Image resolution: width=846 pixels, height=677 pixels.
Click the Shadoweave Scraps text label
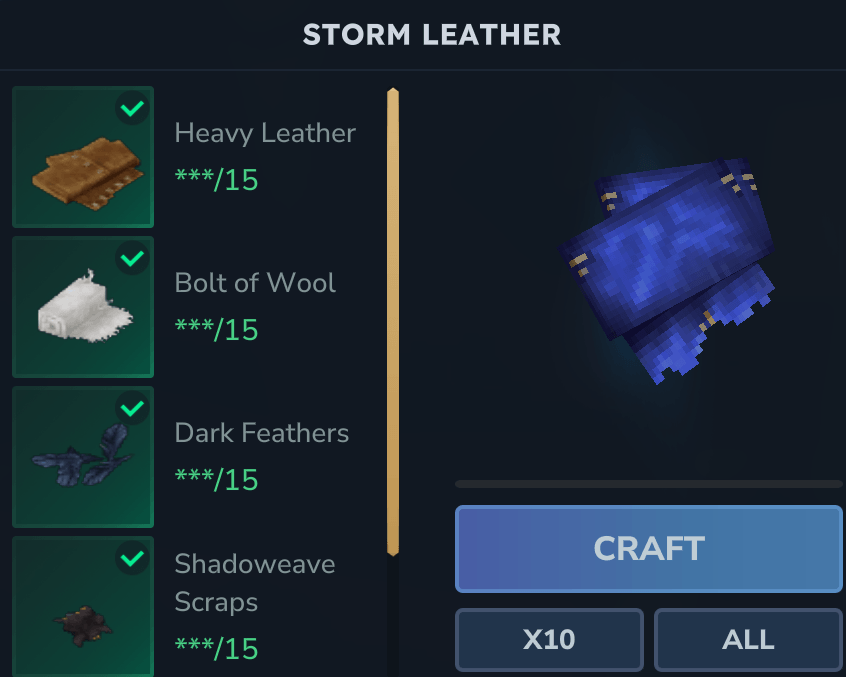(x=255, y=583)
